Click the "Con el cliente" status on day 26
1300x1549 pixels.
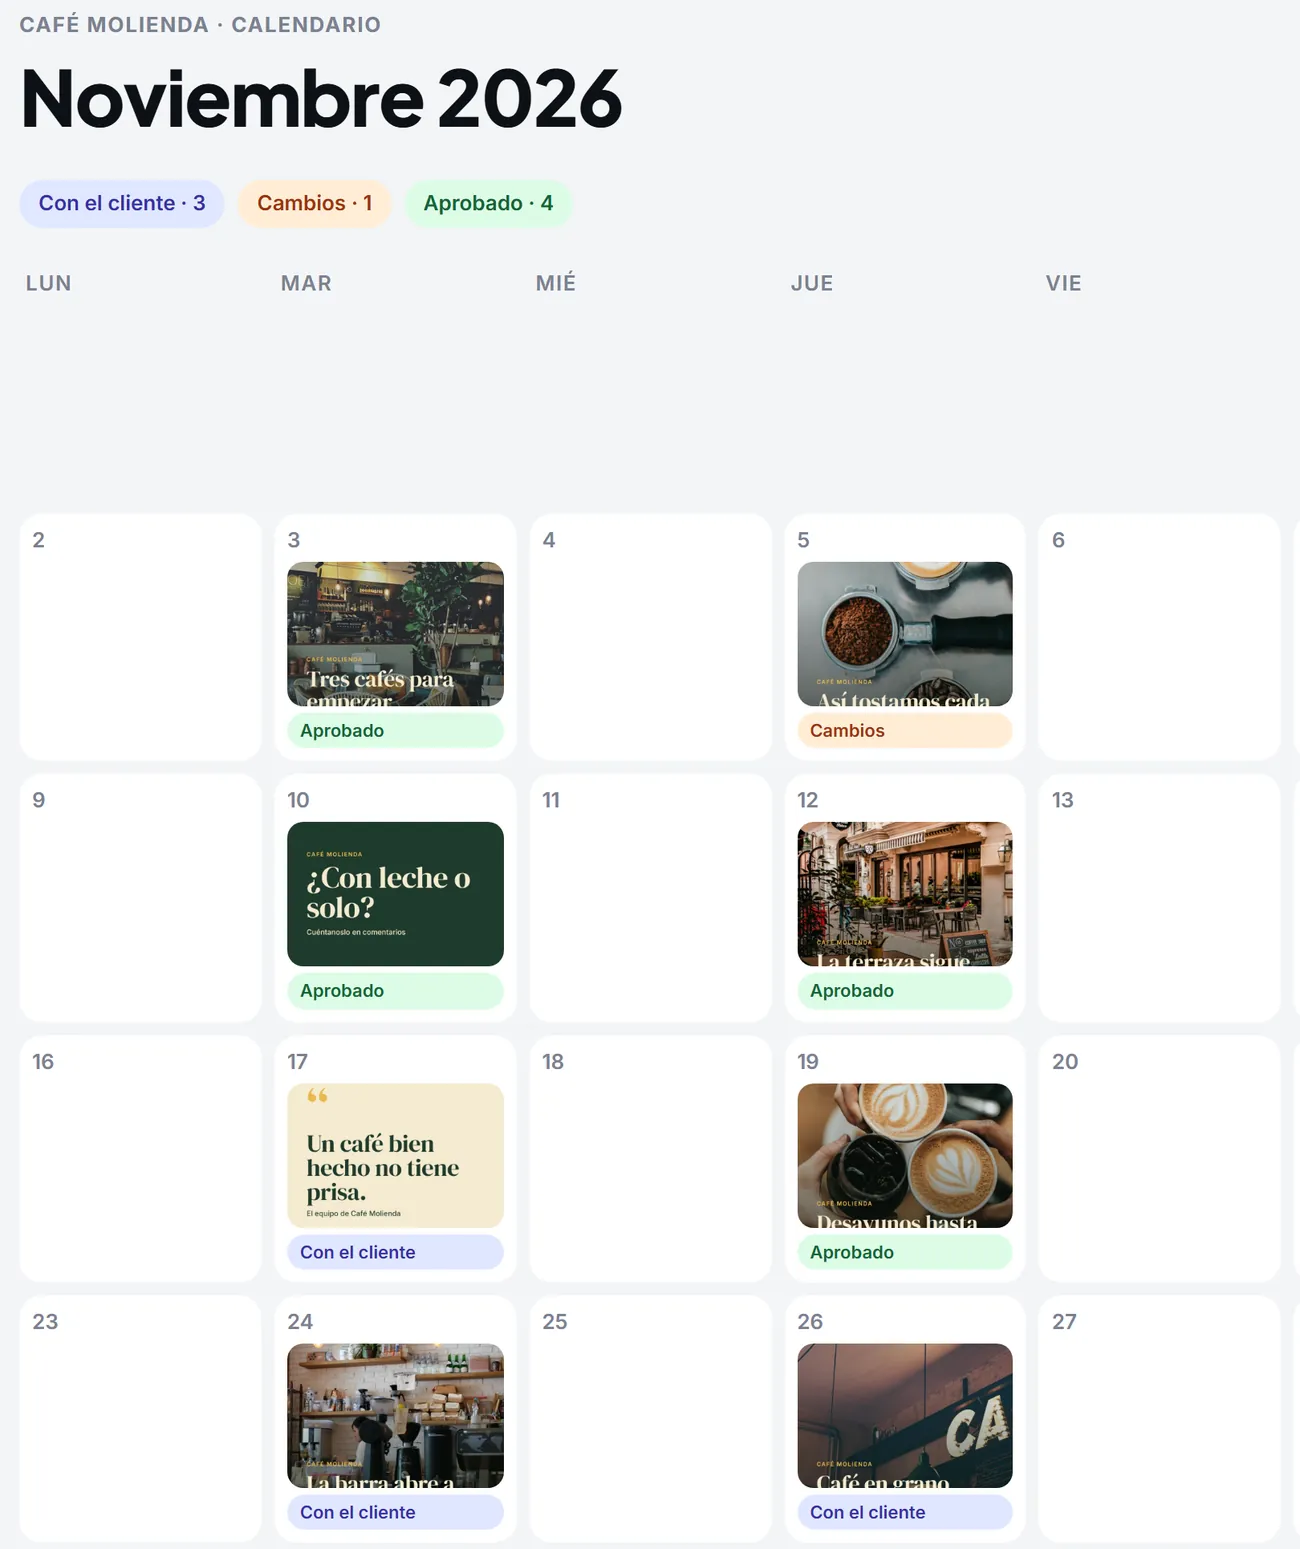pyautogui.click(x=905, y=1512)
